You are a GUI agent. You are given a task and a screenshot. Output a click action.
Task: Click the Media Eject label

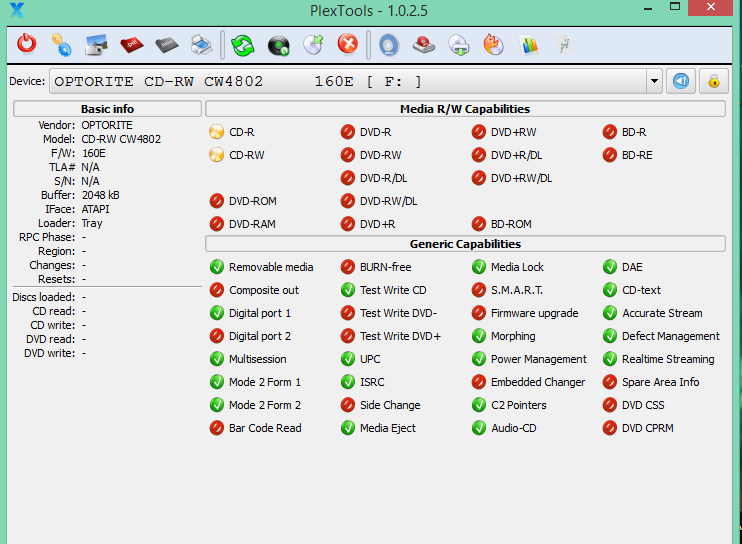click(388, 428)
